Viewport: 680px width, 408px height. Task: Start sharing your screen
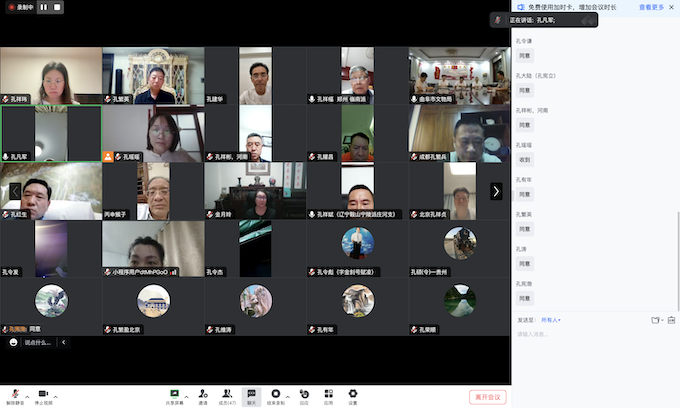175,393
